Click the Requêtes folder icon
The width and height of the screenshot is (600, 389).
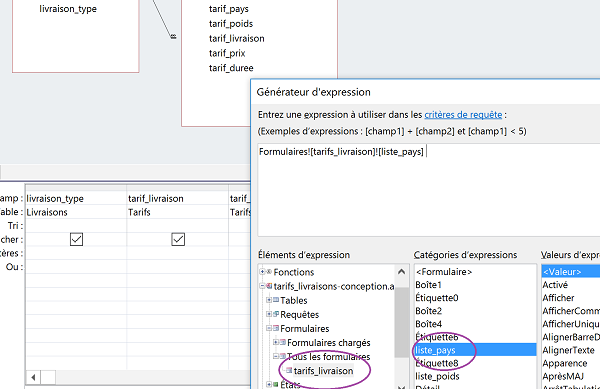(276, 314)
